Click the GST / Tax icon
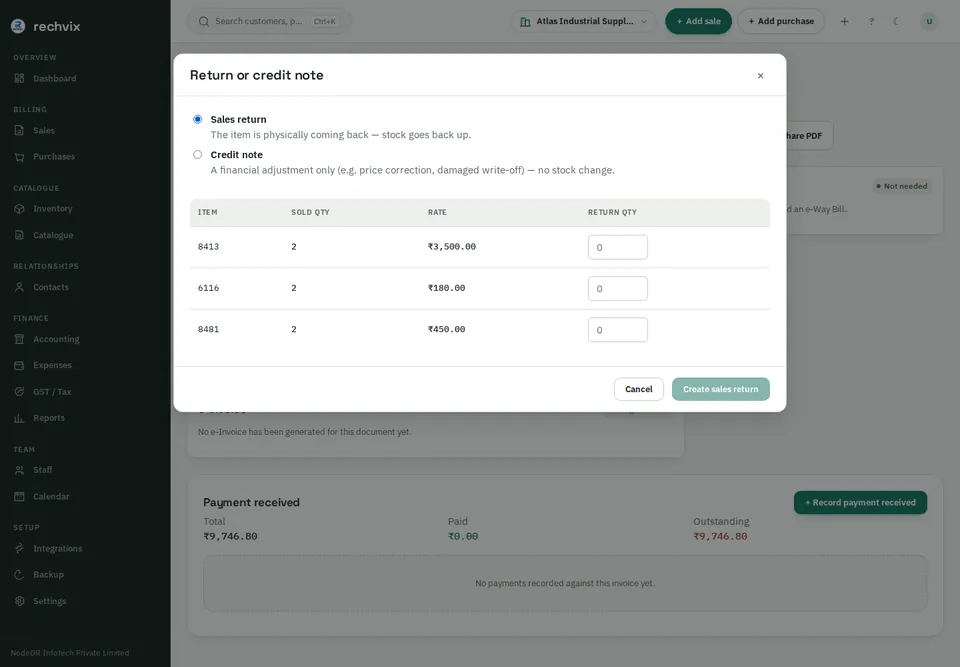The image size is (960, 667). [20, 391]
